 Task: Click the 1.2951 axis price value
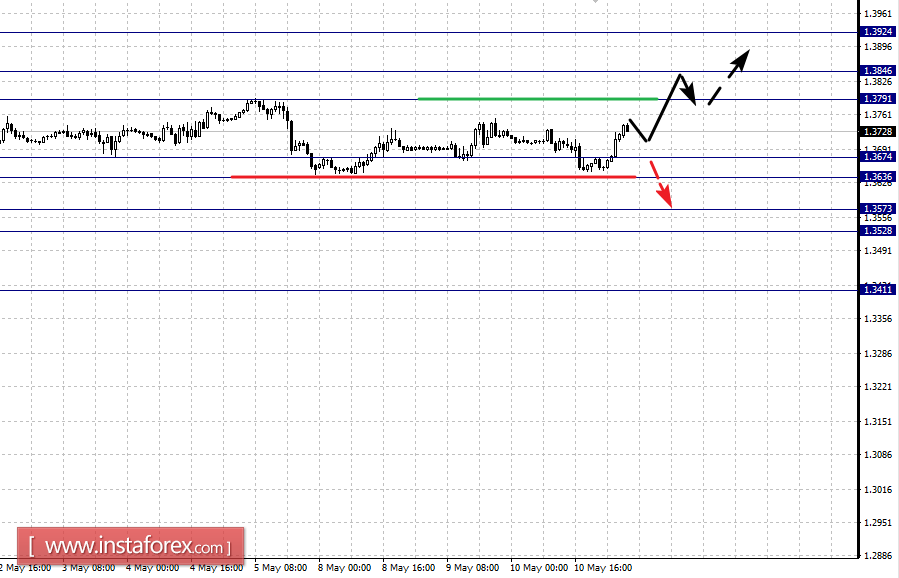click(878, 523)
